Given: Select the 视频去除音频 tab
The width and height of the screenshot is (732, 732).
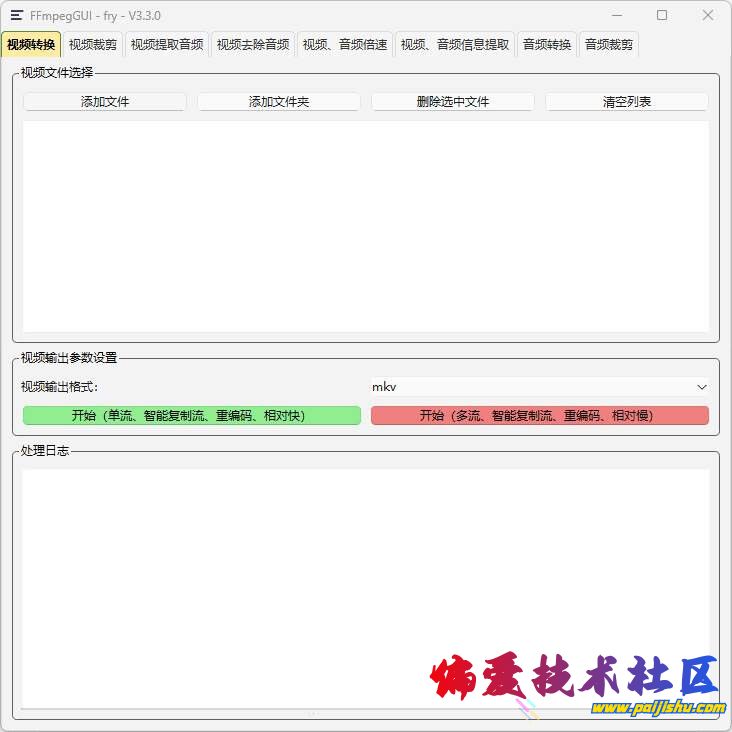Looking at the screenshot, I should pos(253,45).
